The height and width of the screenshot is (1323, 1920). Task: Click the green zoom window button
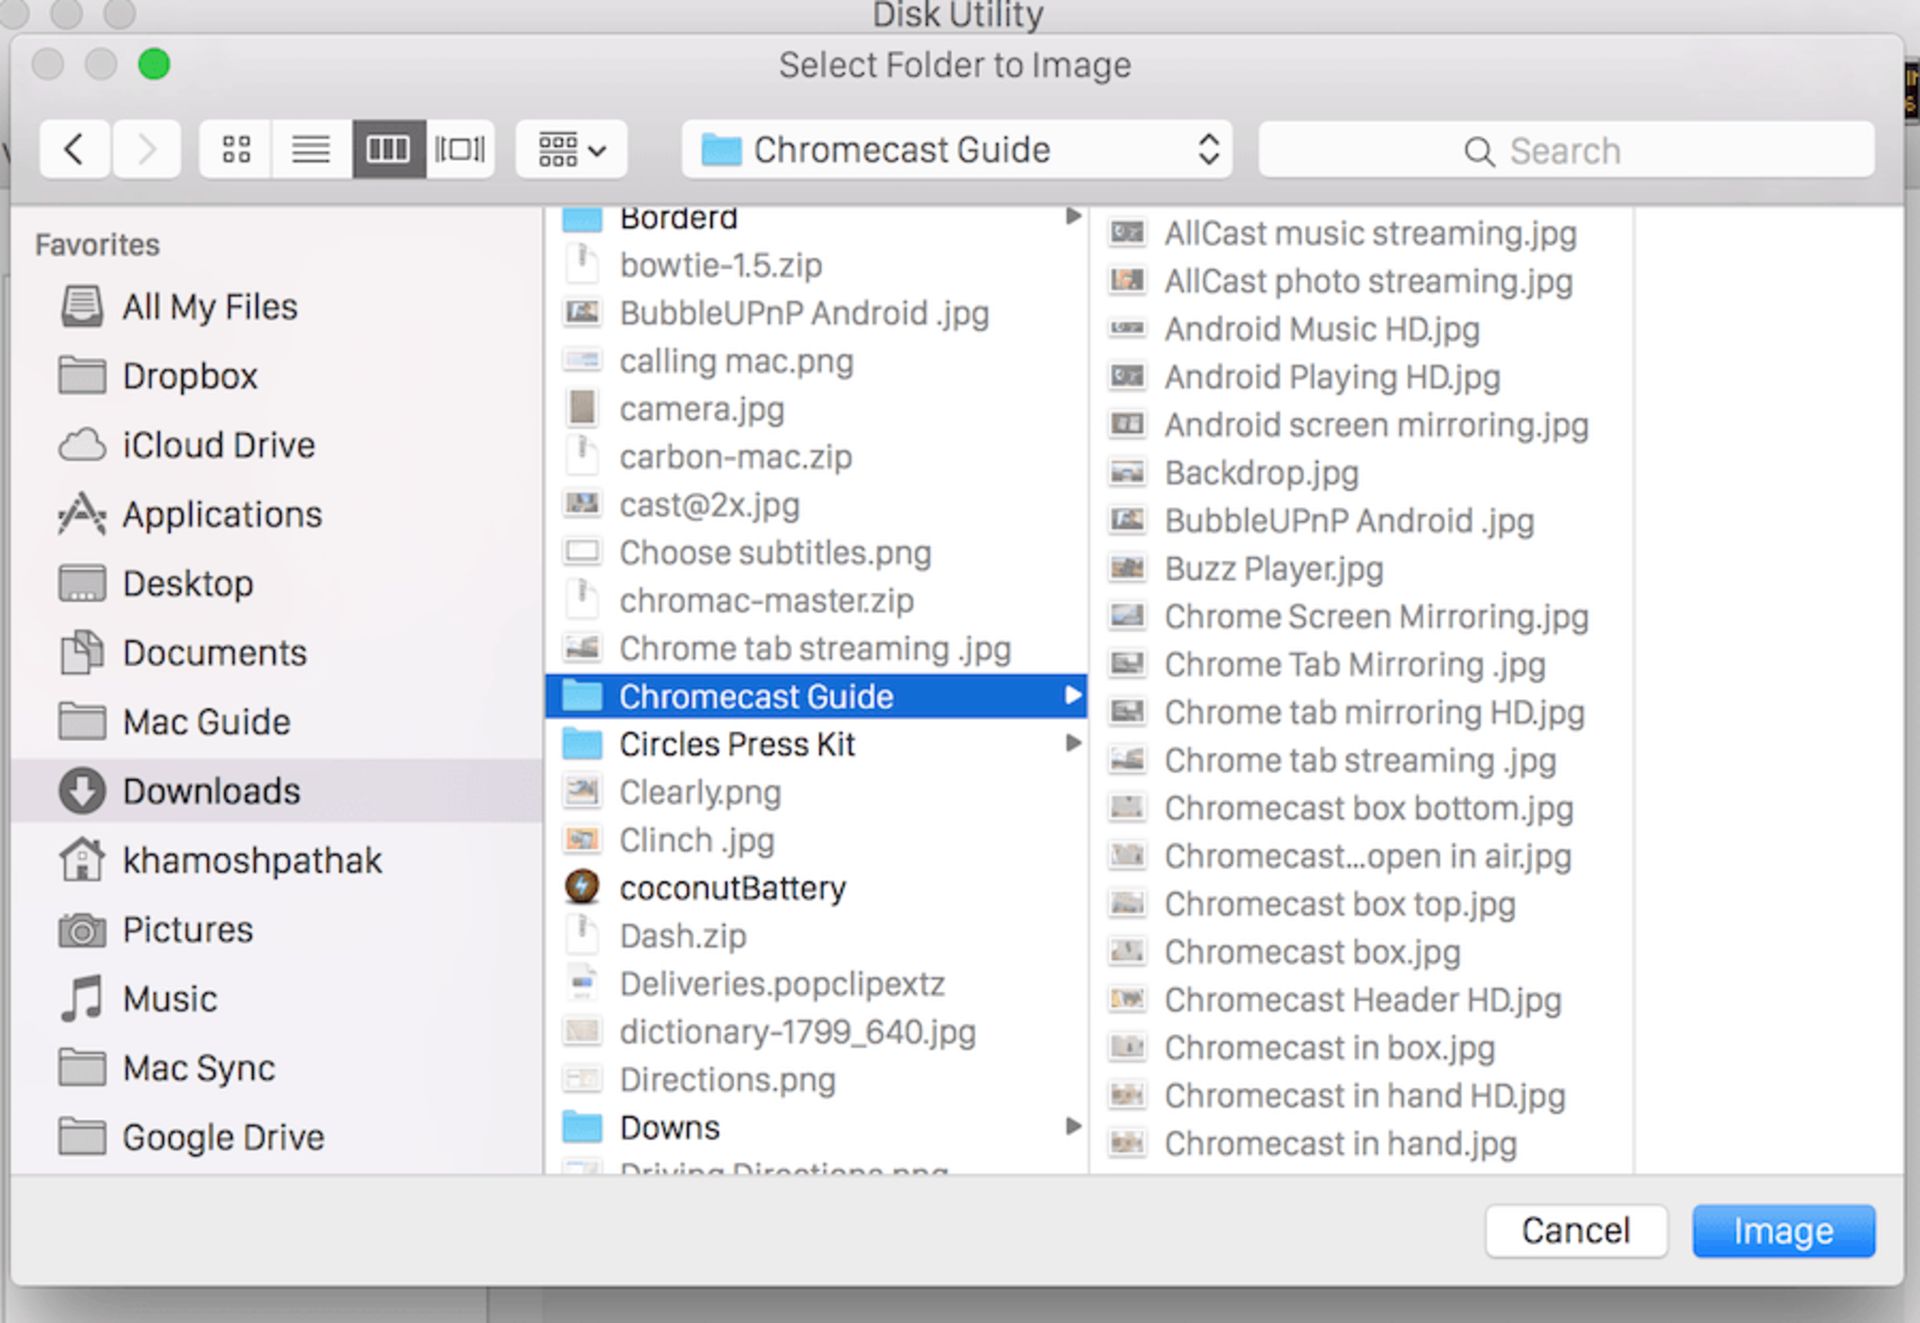point(154,64)
